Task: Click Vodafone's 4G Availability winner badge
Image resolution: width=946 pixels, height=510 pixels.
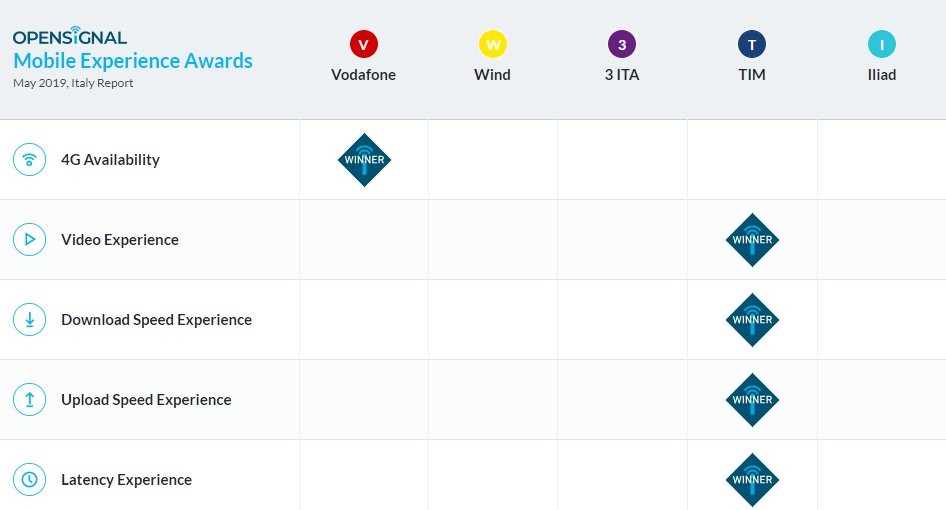Action: (x=364, y=160)
